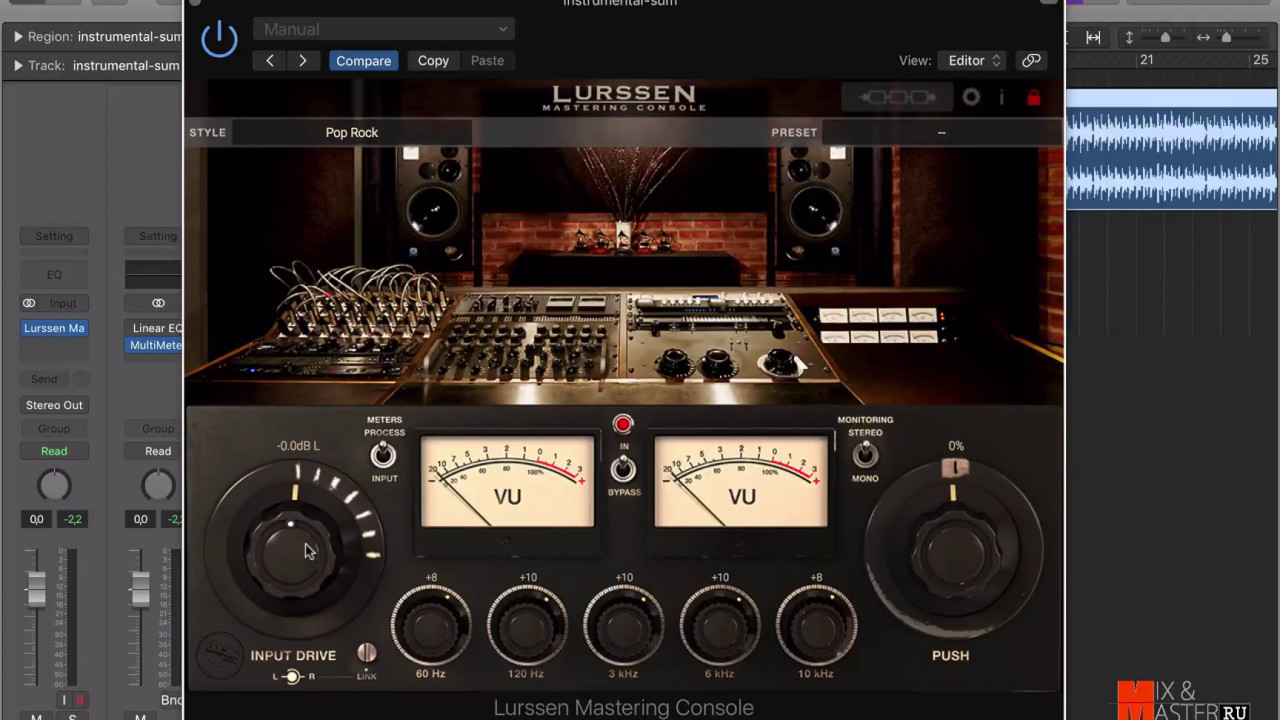The image size is (1280, 720).
Task: Click the first channel volume fader
Action: point(36,589)
